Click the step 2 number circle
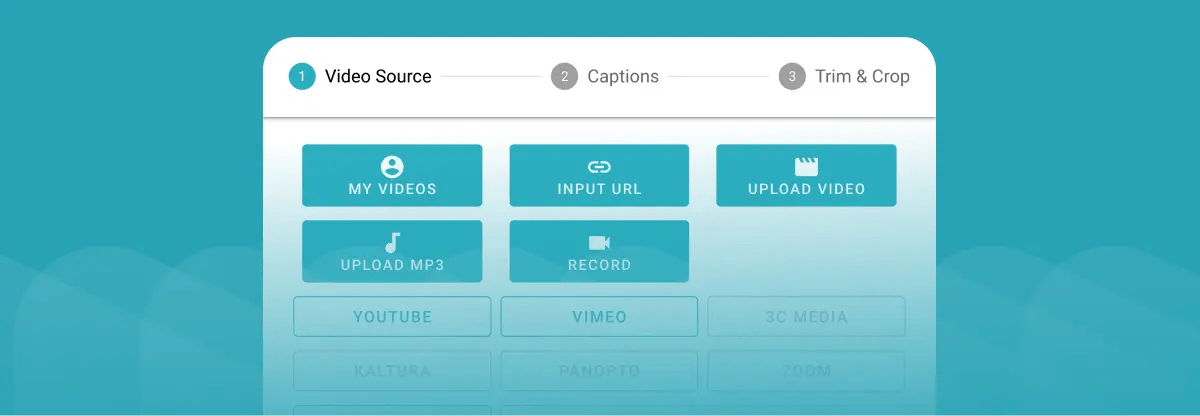This screenshot has width=1200, height=416. (564, 77)
